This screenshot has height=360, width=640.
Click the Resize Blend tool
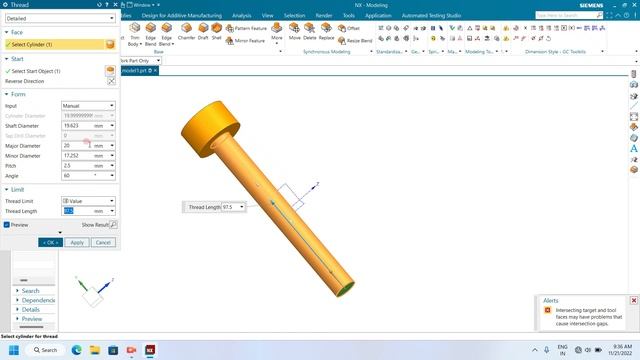point(355,40)
